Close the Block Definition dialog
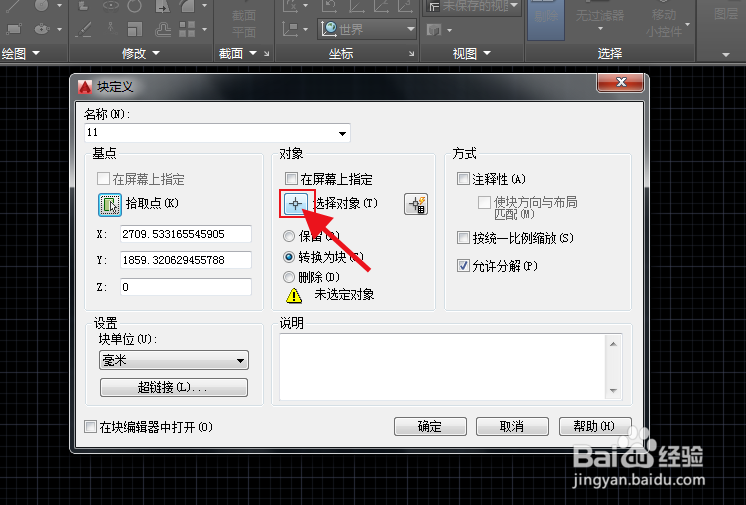The image size is (746, 505). coord(620,82)
